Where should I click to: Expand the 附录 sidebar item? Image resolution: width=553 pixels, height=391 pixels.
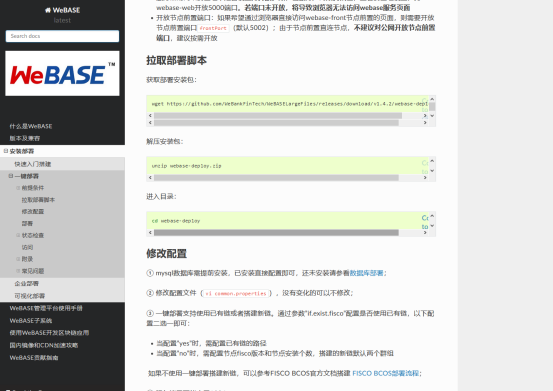tap(18, 259)
